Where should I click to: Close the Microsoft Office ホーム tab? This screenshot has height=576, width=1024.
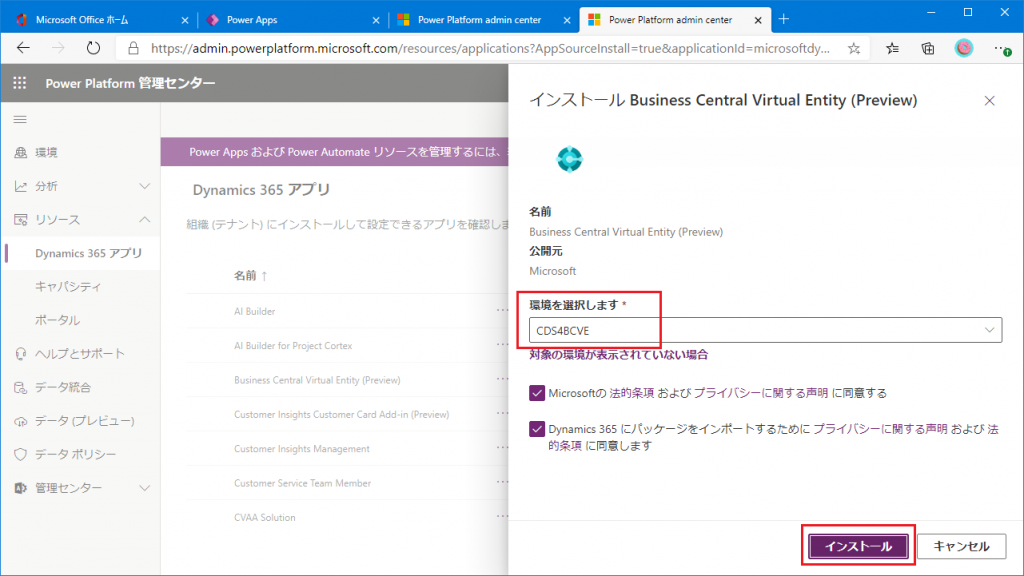pos(185,20)
